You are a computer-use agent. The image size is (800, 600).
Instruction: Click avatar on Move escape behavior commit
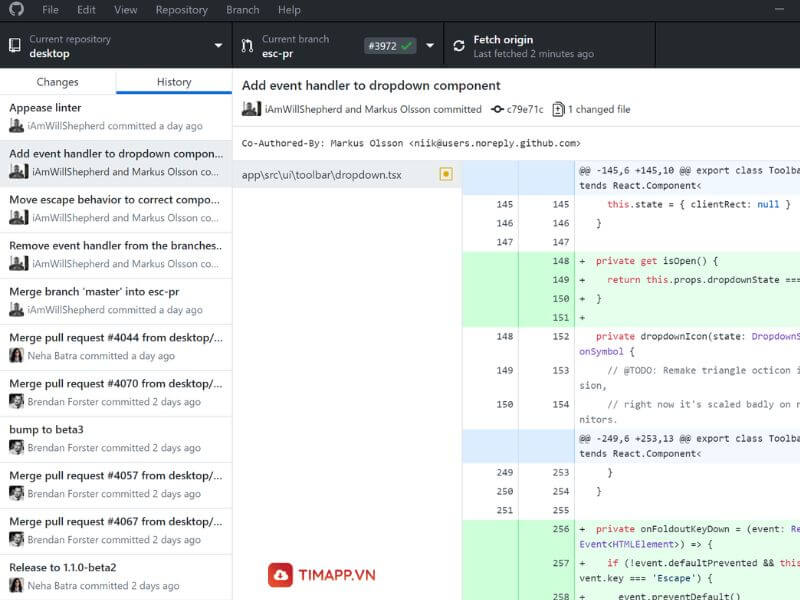[x=19, y=217]
